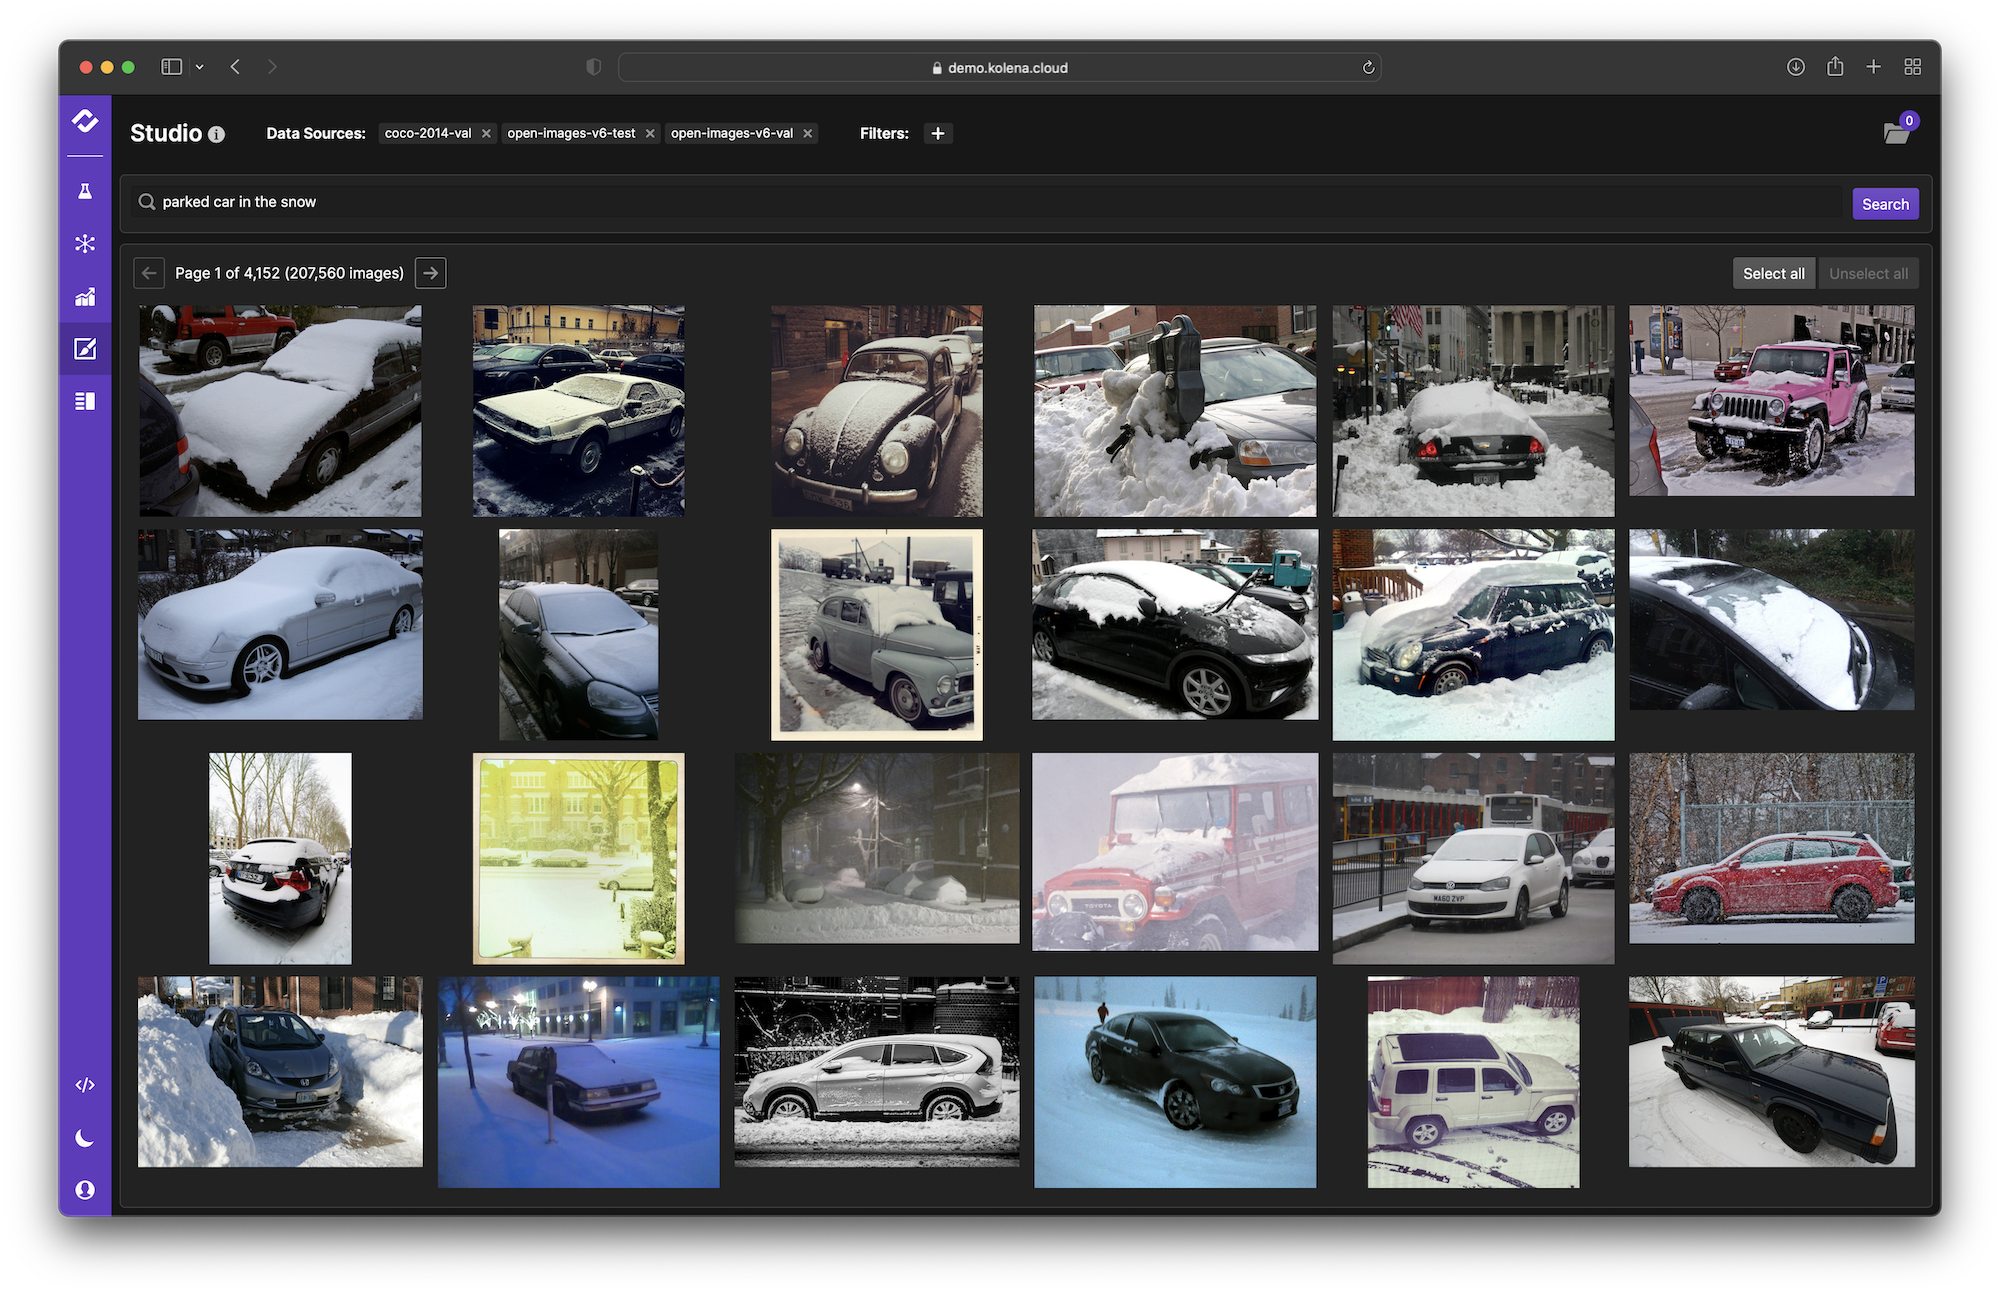The height and width of the screenshot is (1294, 2000).
Task: Select the silver Mercedes covered in snow thumbnail
Action: click(x=280, y=625)
